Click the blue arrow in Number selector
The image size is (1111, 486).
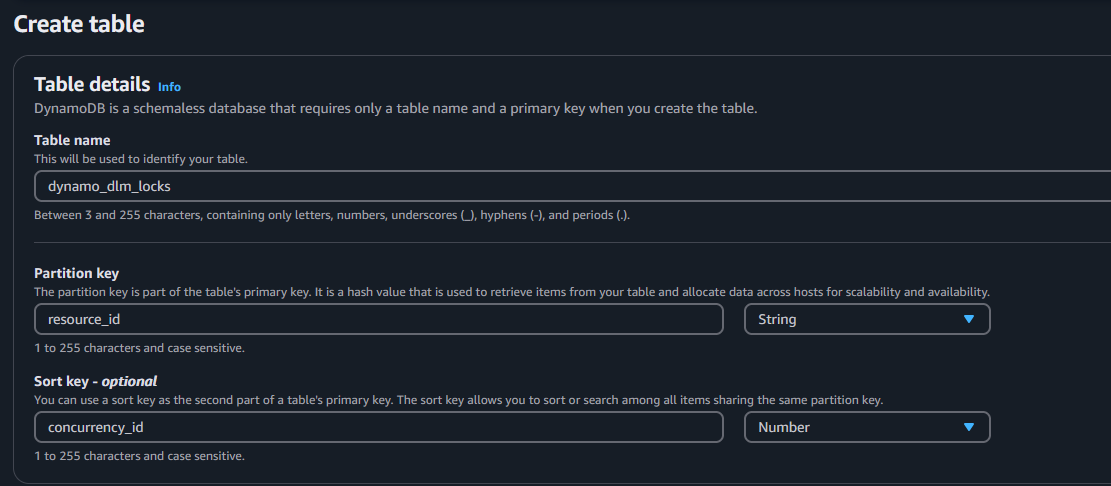click(968, 427)
